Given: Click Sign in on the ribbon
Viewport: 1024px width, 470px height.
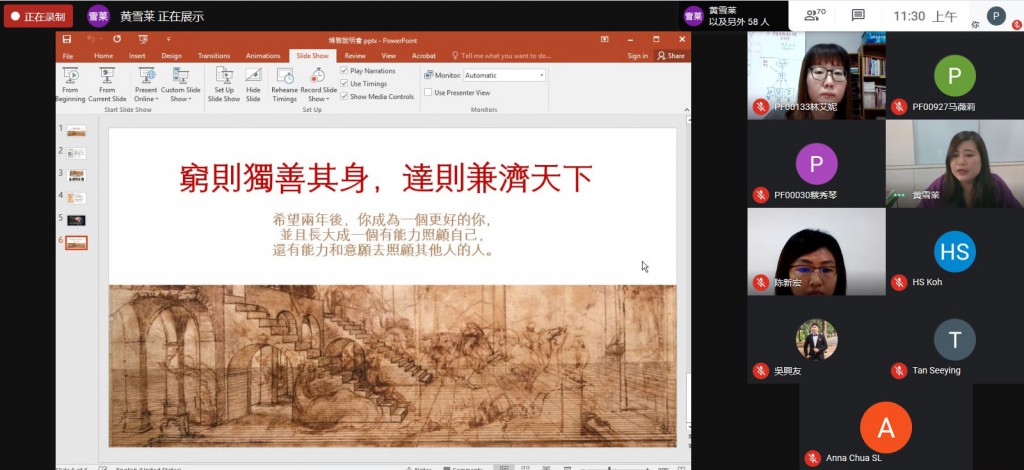Looking at the screenshot, I should point(637,56).
